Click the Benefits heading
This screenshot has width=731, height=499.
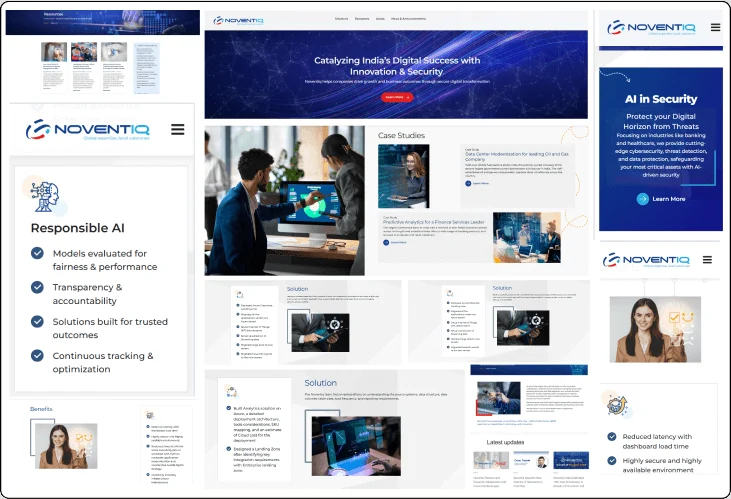[41, 409]
